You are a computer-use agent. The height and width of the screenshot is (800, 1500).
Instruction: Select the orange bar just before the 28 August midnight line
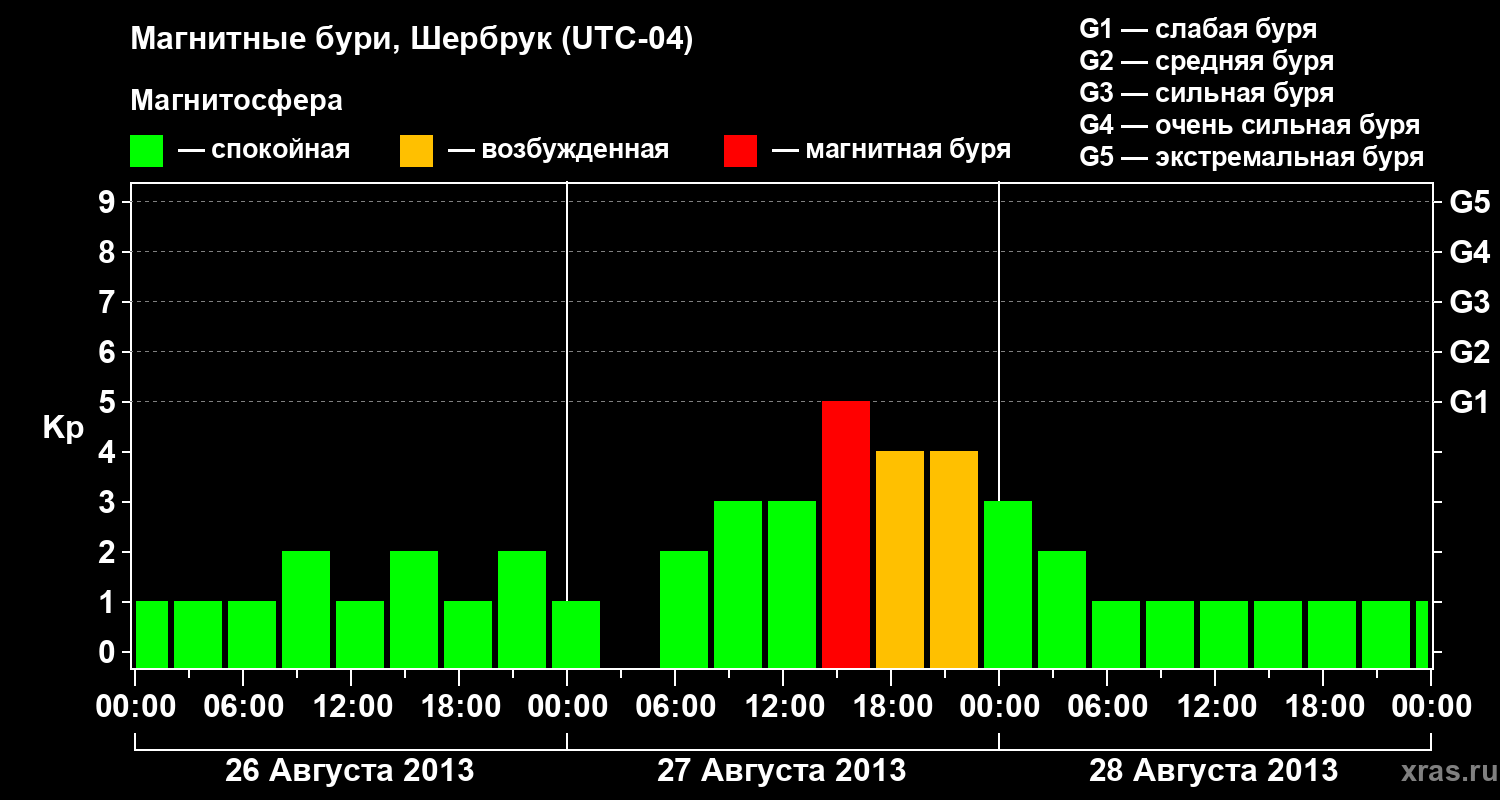[954, 560]
